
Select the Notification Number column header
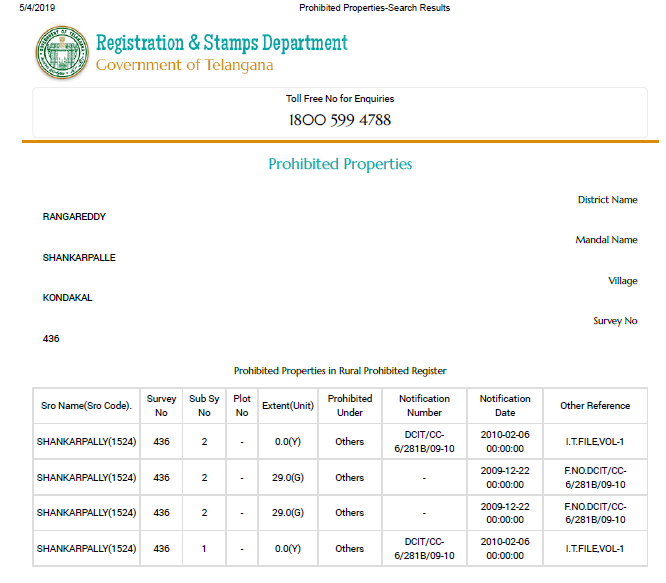[424, 405]
